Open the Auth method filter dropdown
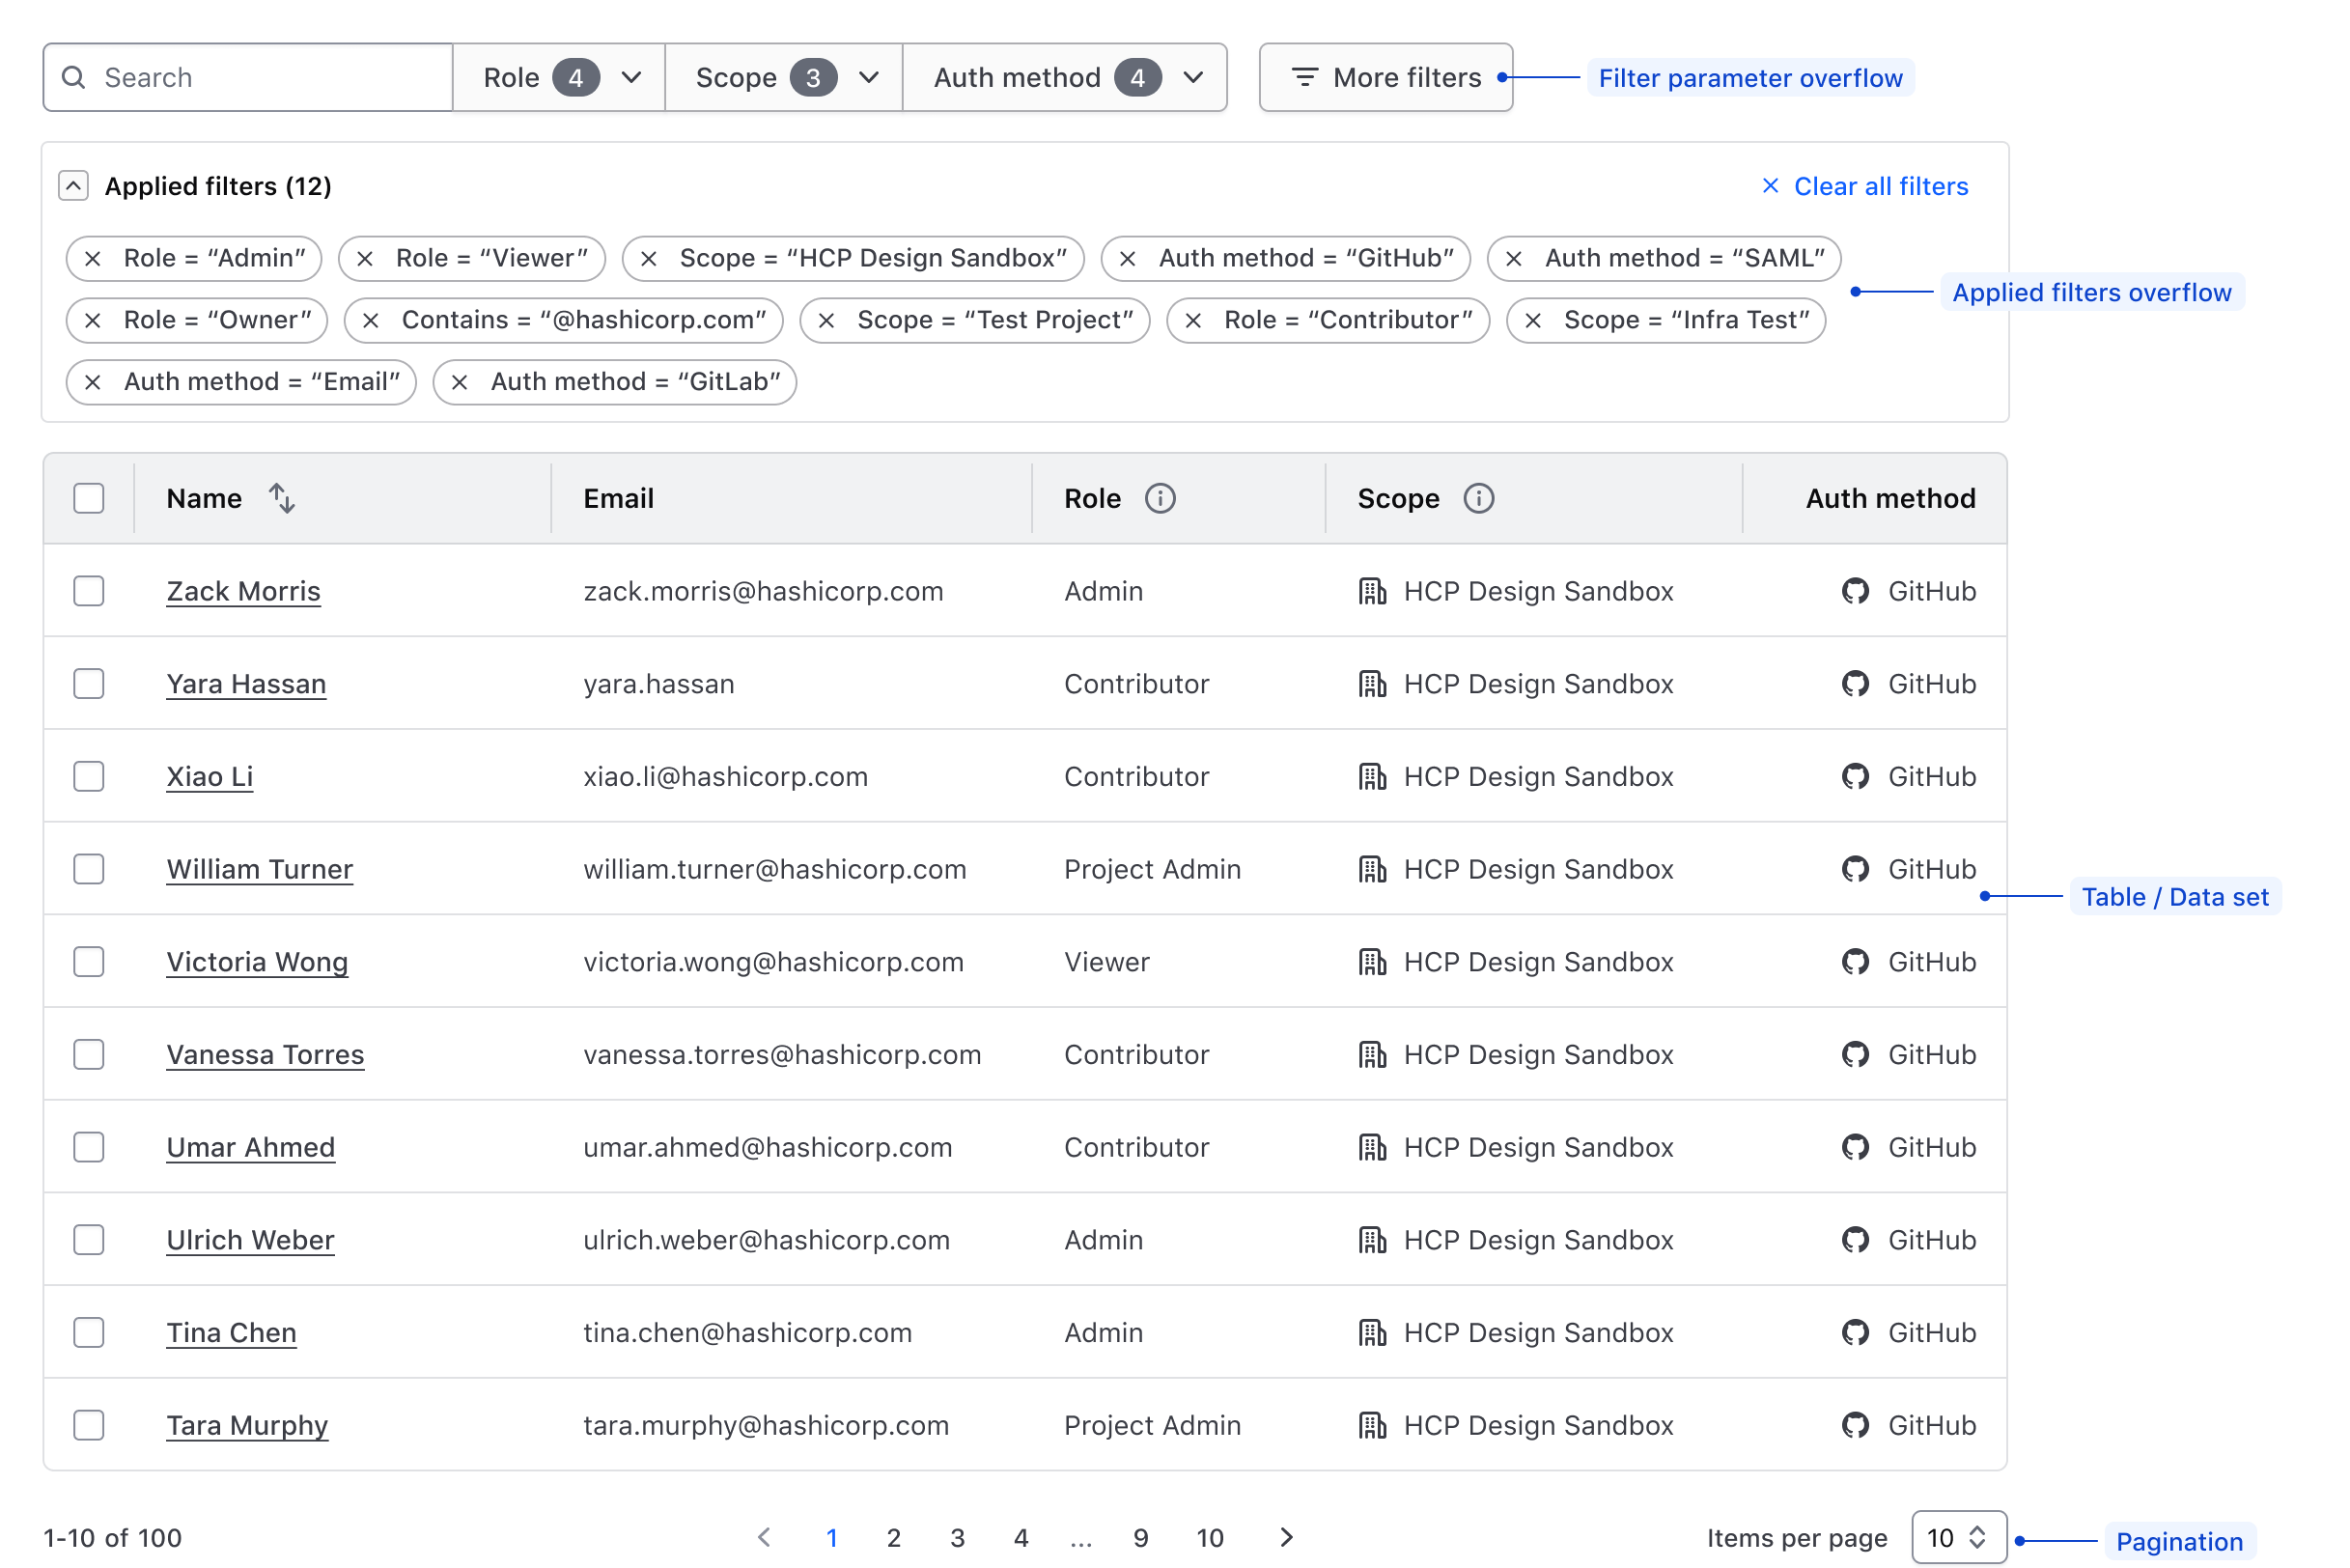Image resolution: width=2350 pixels, height=1568 pixels. (x=1065, y=77)
